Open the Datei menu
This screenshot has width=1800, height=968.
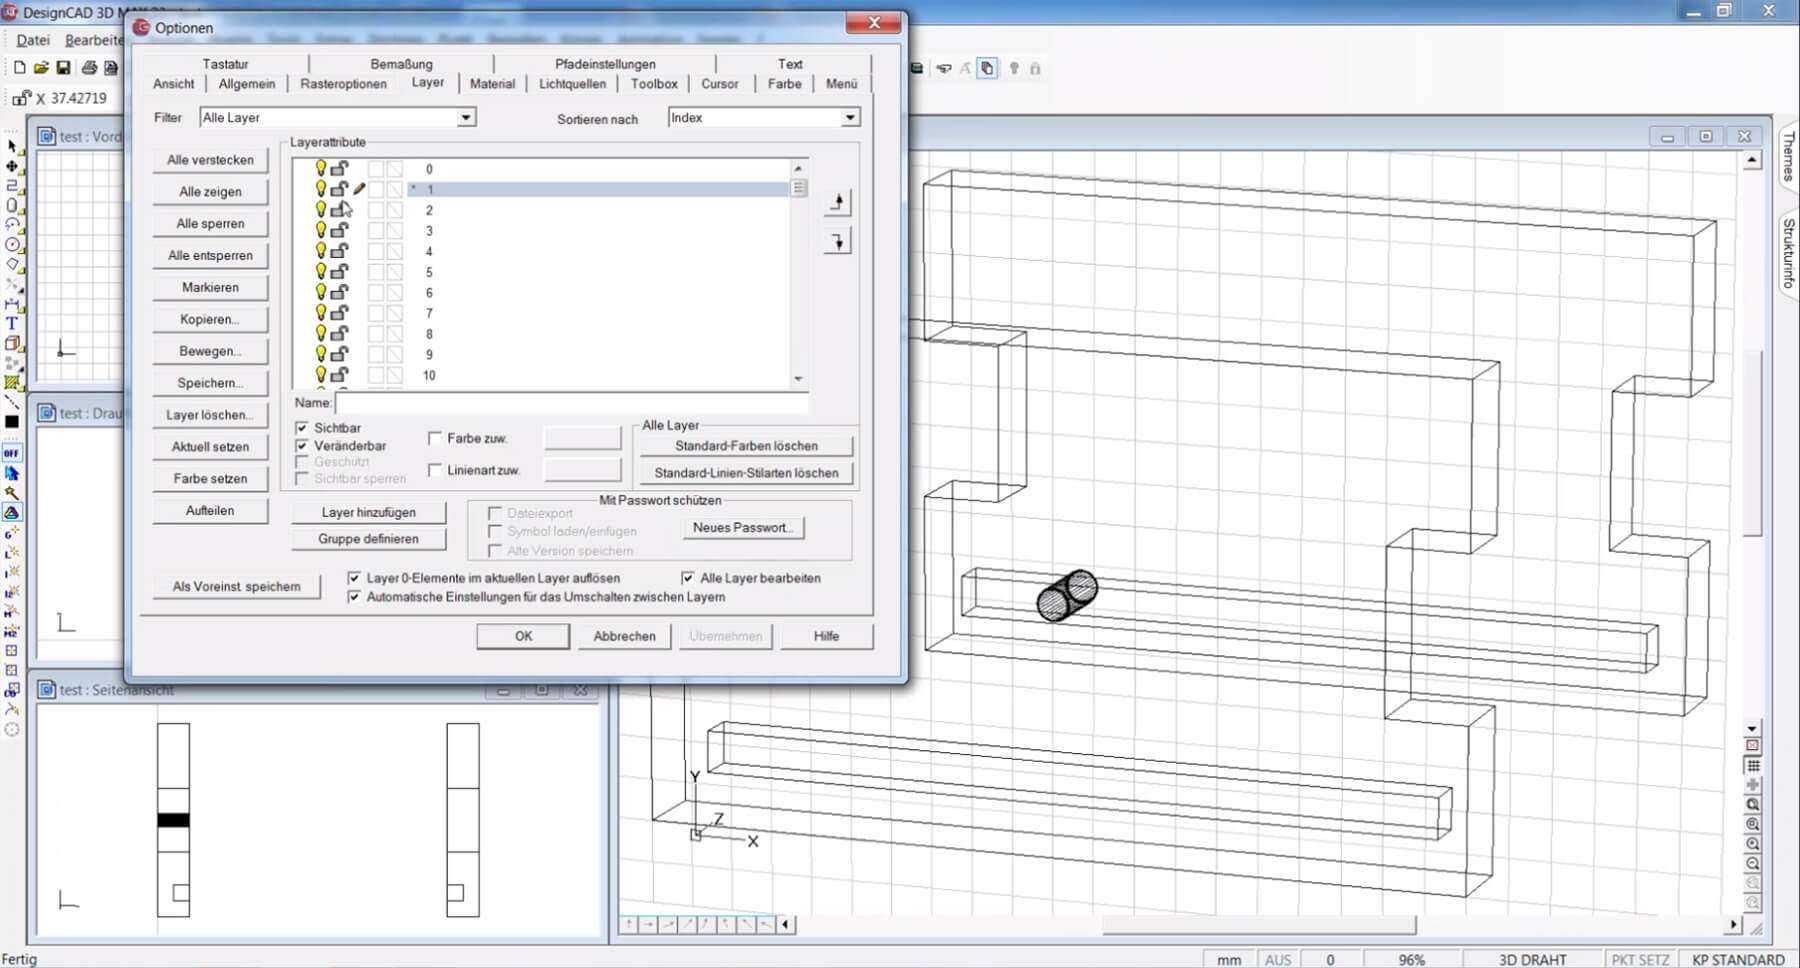coord(32,40)
